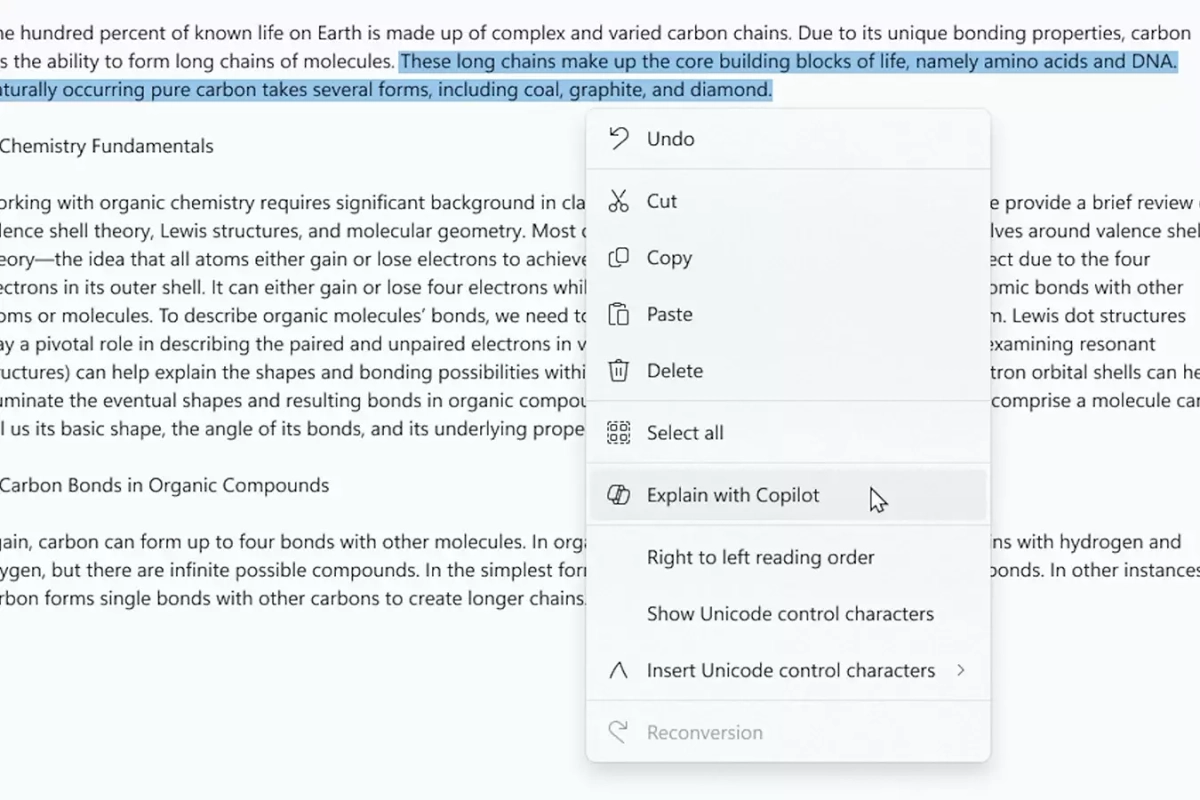The height and width of the screenshot is (800, 1200).
Task: Select the Undo menu entry
Action: point(670,139)
